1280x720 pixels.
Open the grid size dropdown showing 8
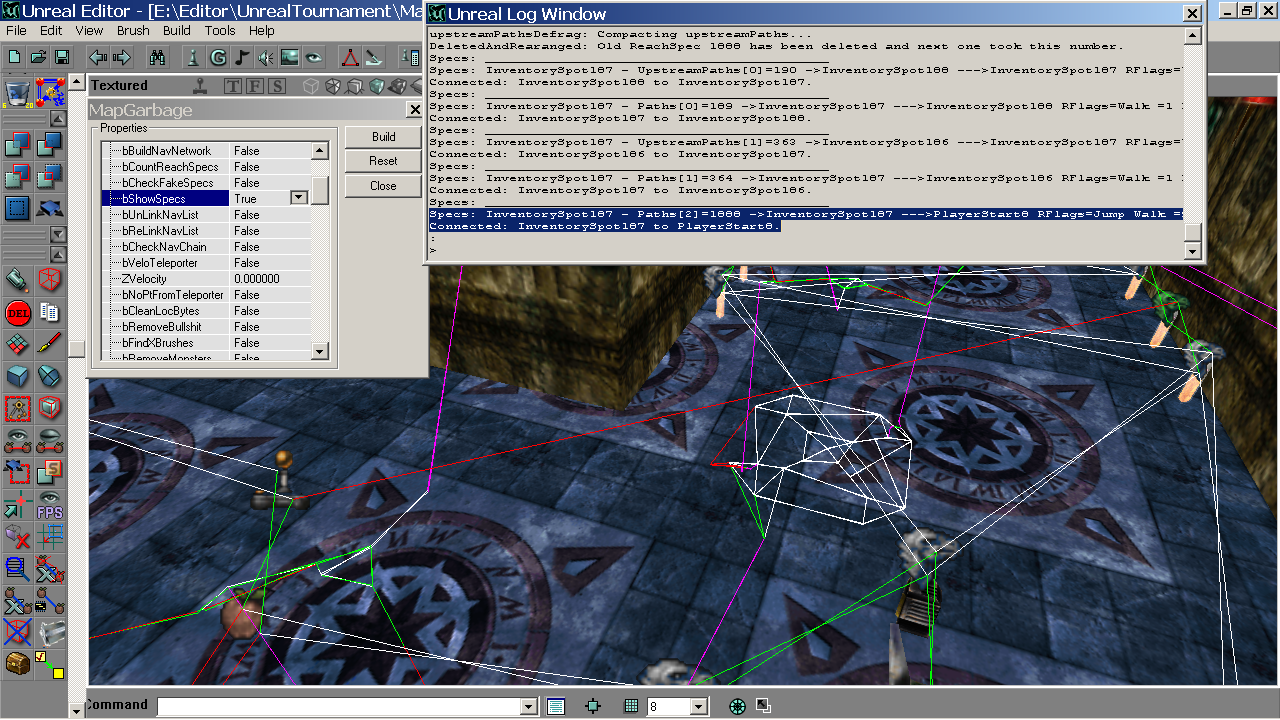pyautogui.click(x=699, y=707)
